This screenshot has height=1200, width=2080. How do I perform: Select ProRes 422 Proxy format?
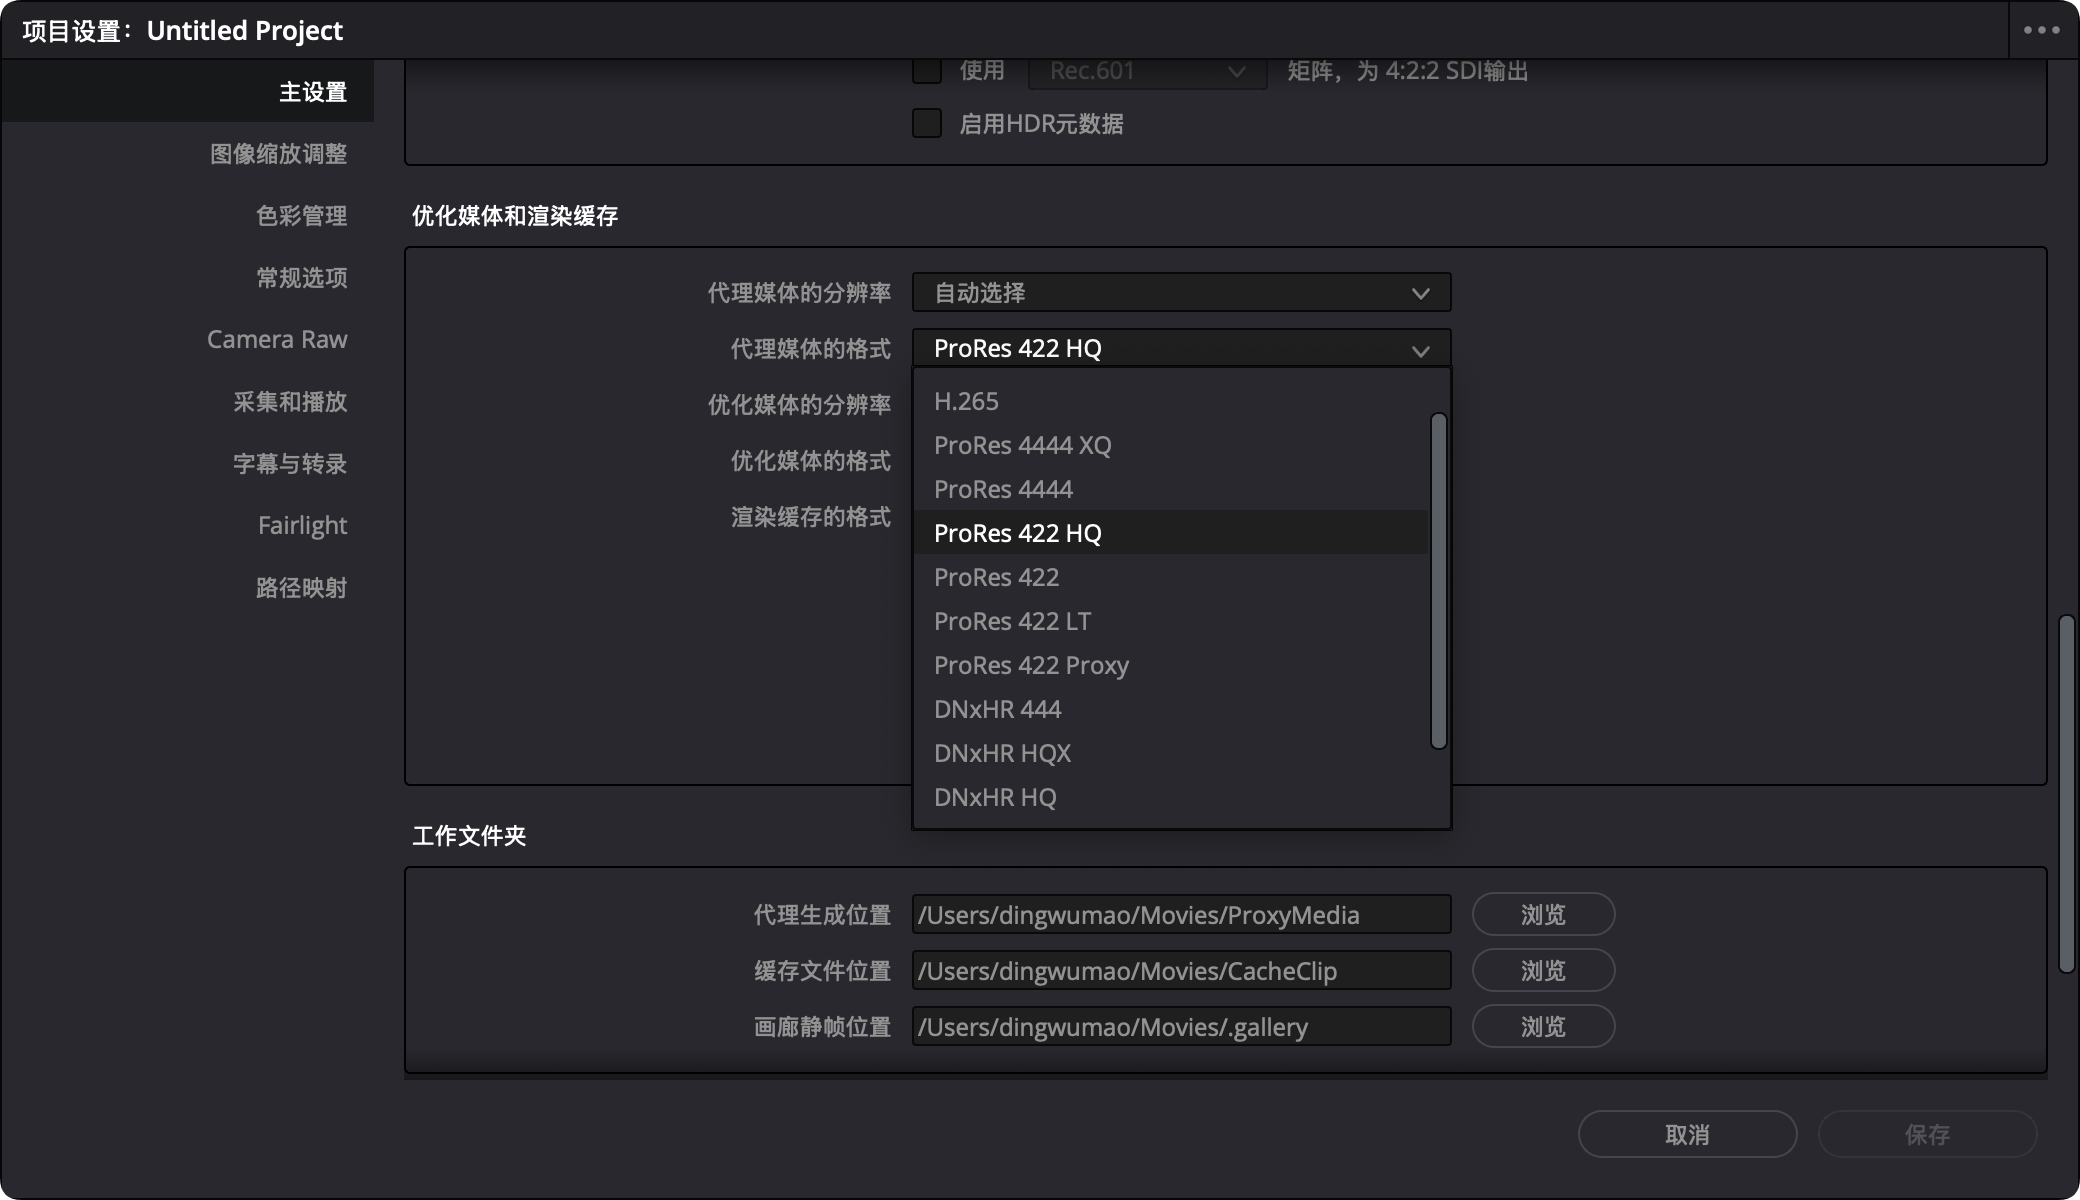tap(1030, 665)
